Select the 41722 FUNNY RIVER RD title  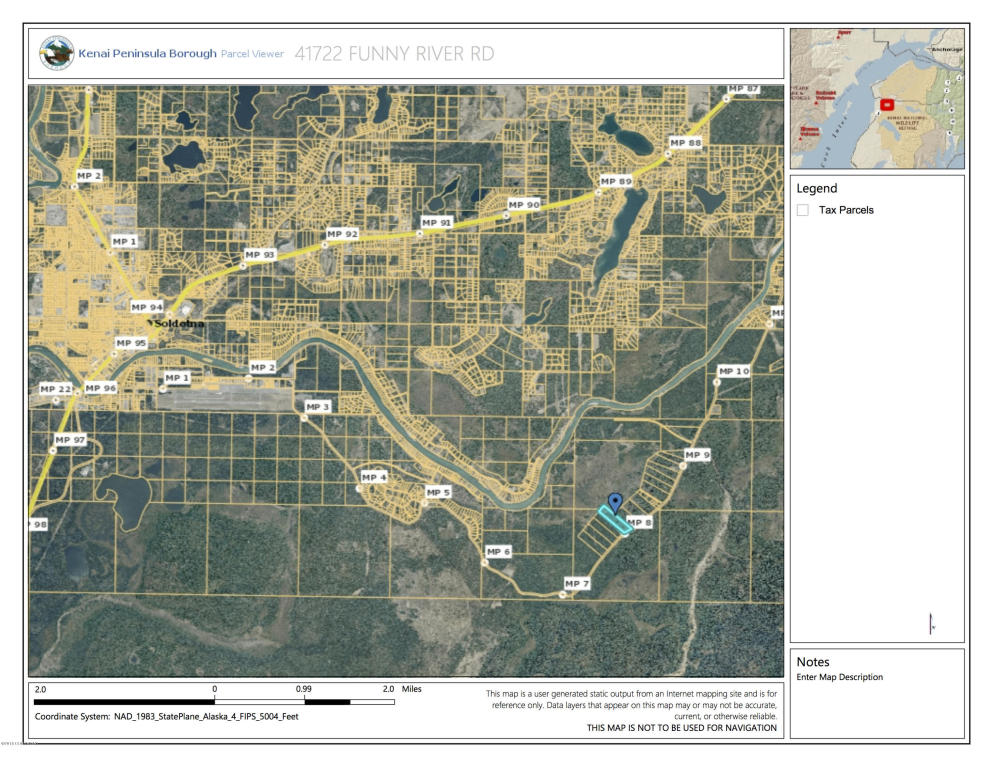point(395,54)
